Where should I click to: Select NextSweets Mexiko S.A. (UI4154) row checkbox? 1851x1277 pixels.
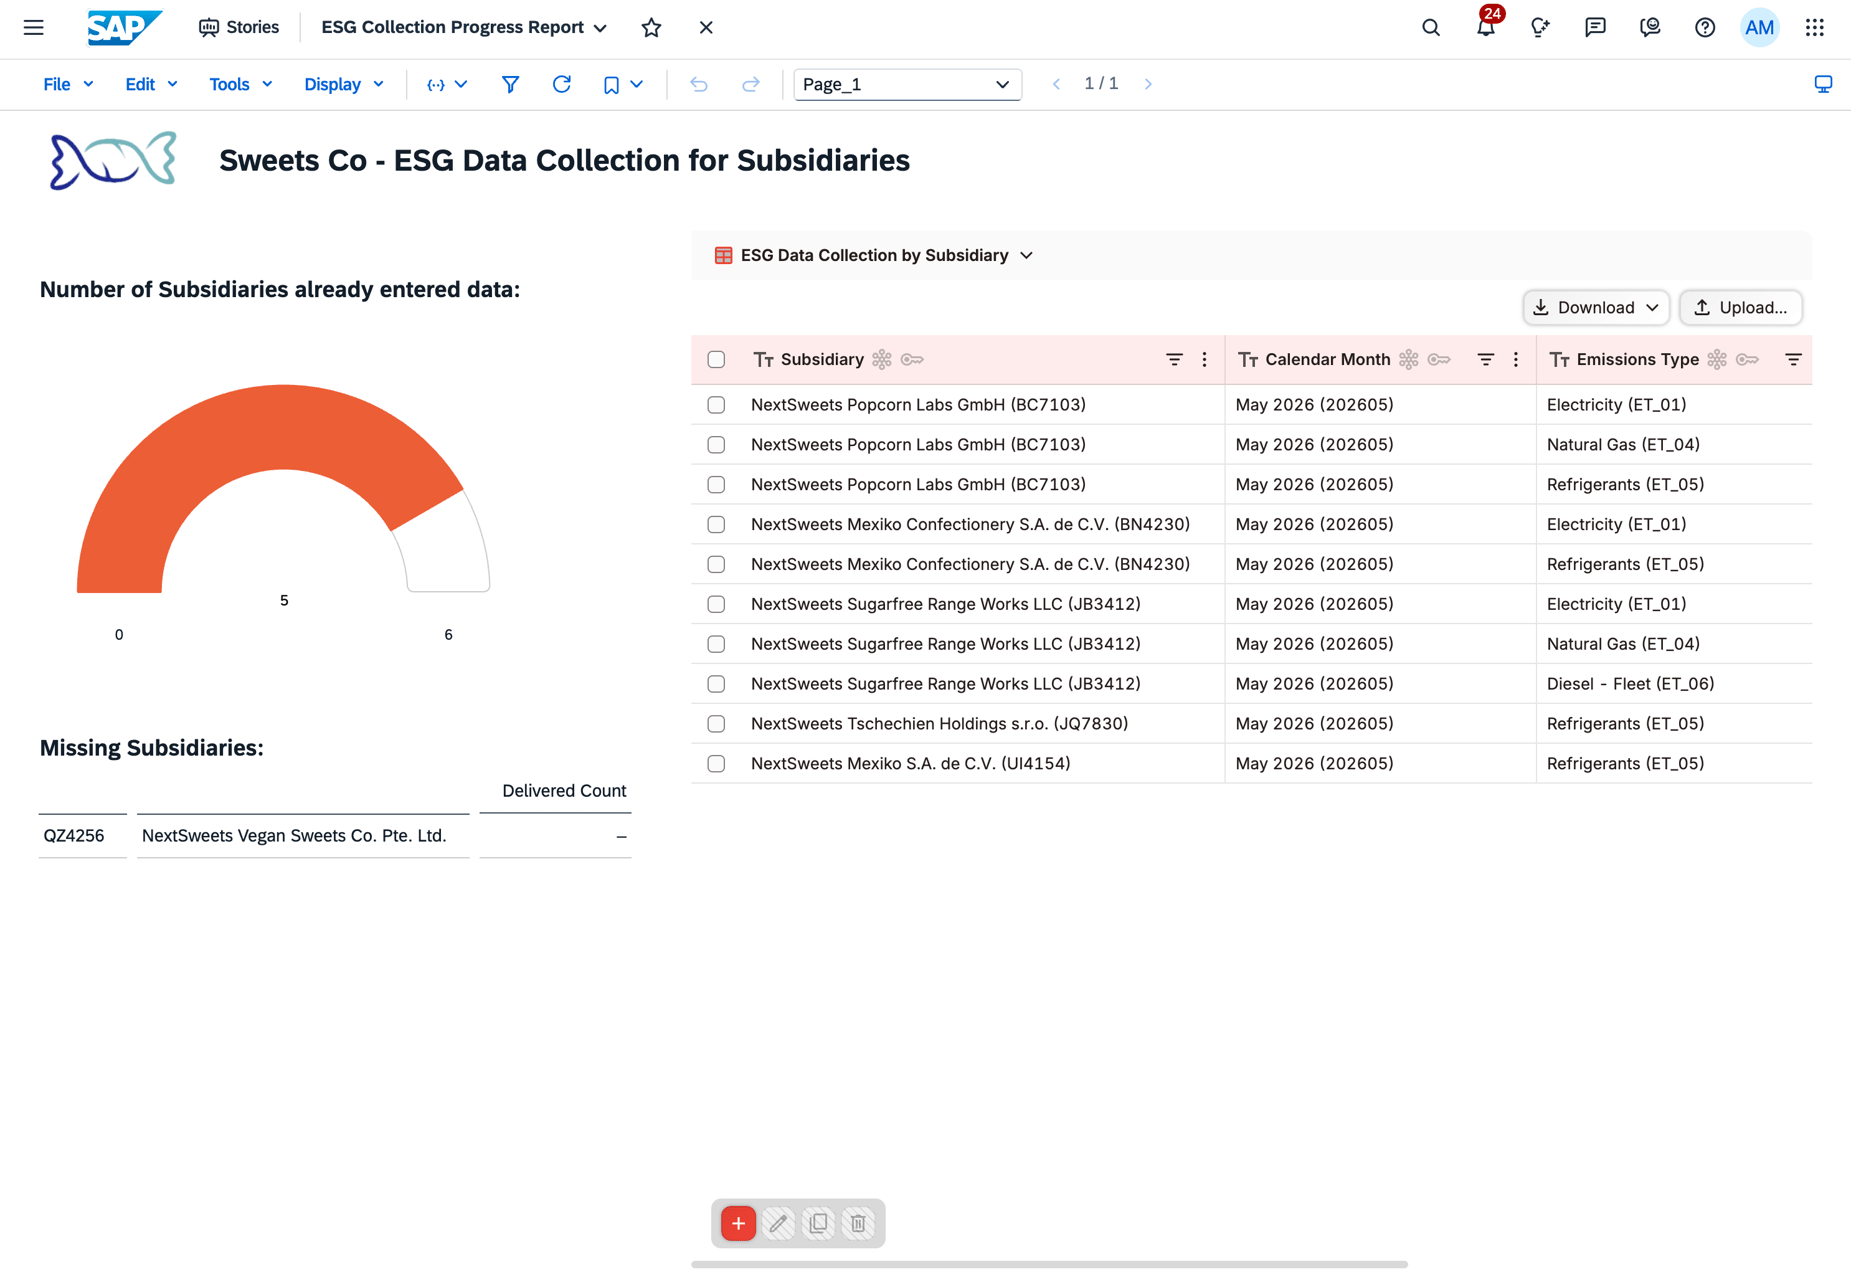[x=716, y=764]
